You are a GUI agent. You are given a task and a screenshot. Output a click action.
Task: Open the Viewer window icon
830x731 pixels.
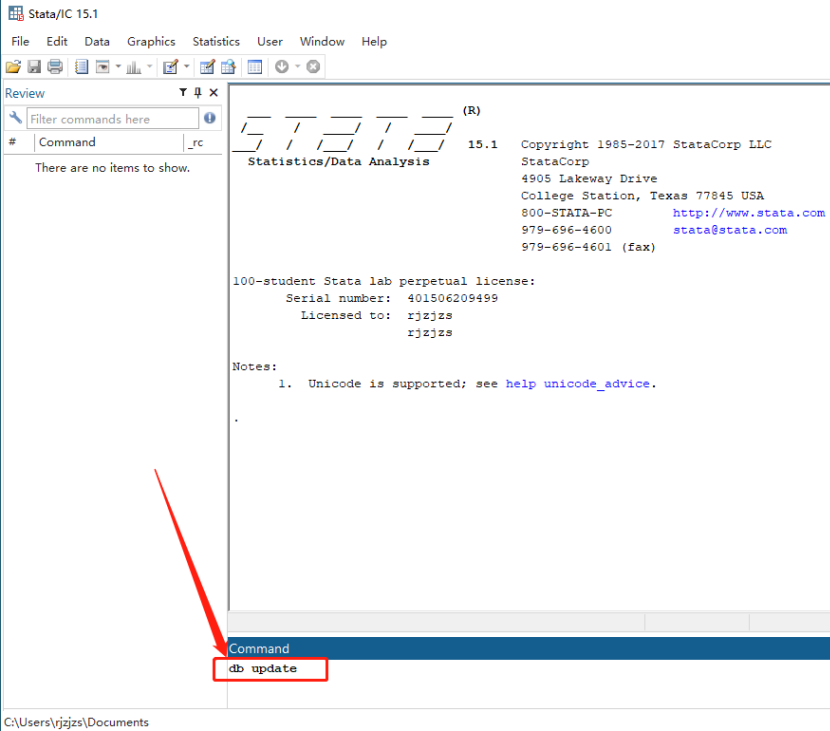pos(102,67)
